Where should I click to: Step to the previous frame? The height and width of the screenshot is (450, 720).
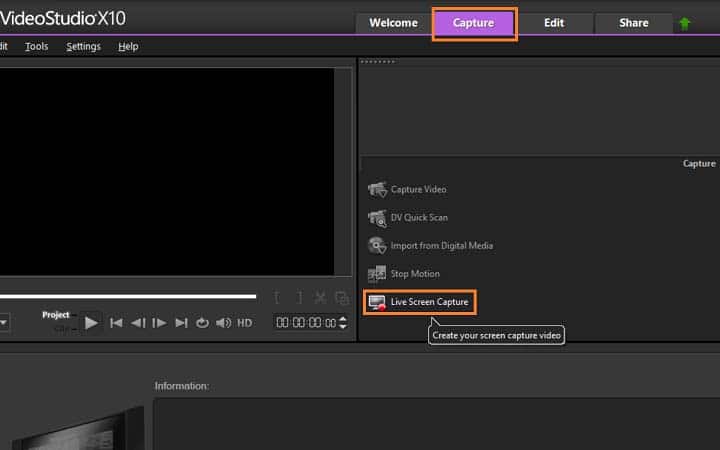(x=138, y=323)
